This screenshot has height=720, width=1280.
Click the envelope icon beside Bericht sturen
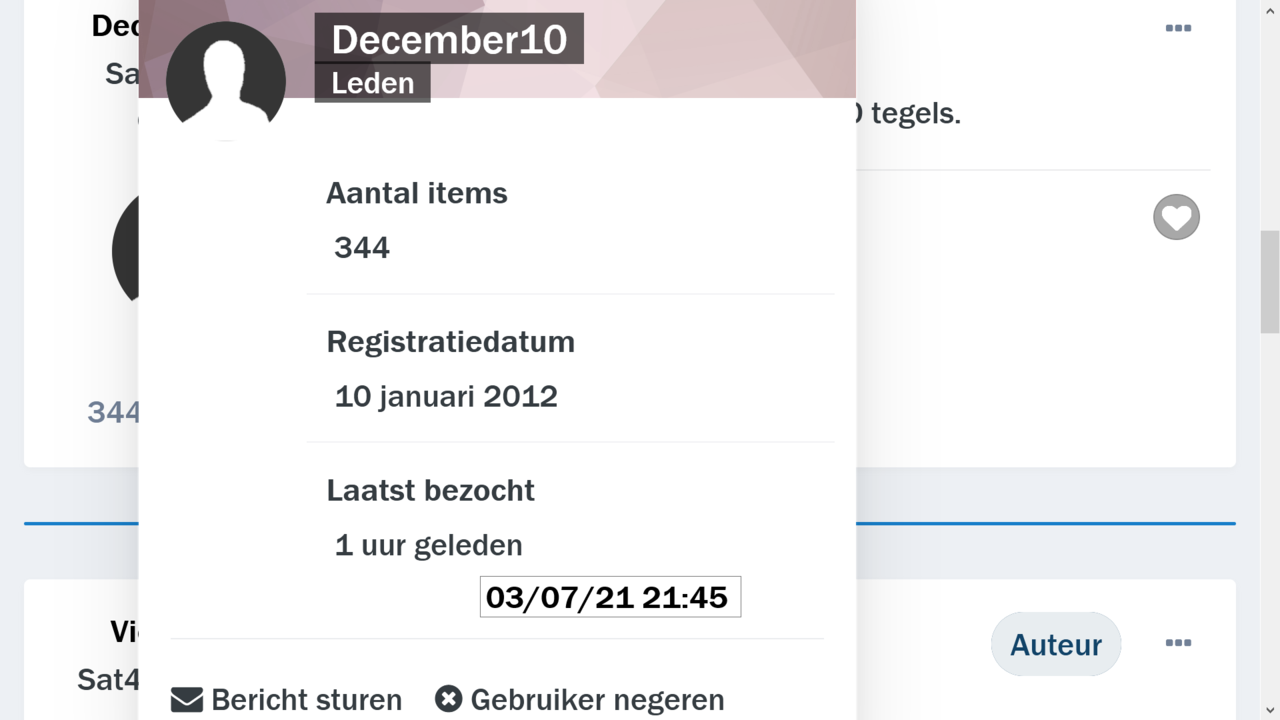(x=185, y=699)
